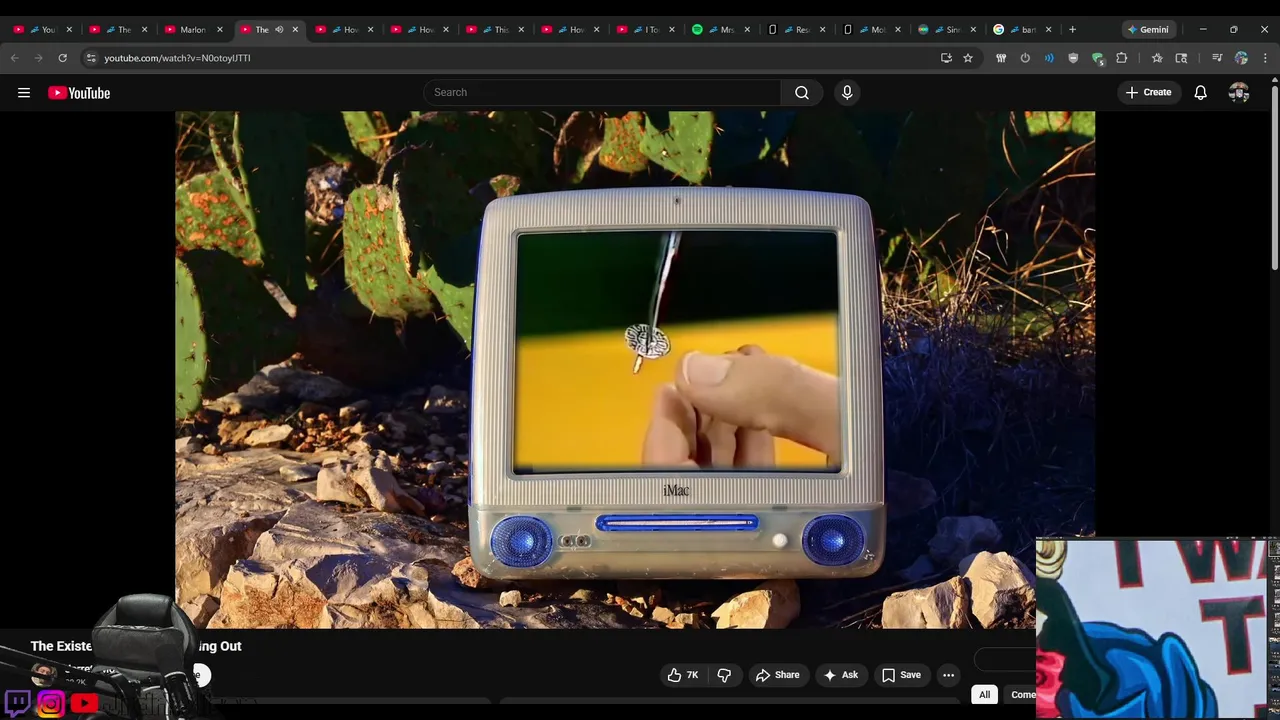The width and height of the screenshot is (1280, 720).
Task: Open the shield extension icon in toolbar
Action: pos(1073,58)
